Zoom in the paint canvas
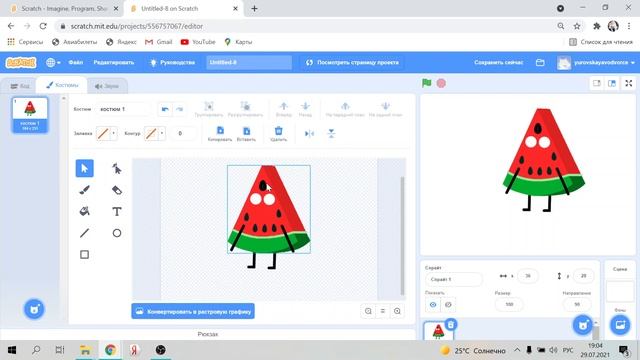This screenshot has width=640, height=360. coord(397,311)
